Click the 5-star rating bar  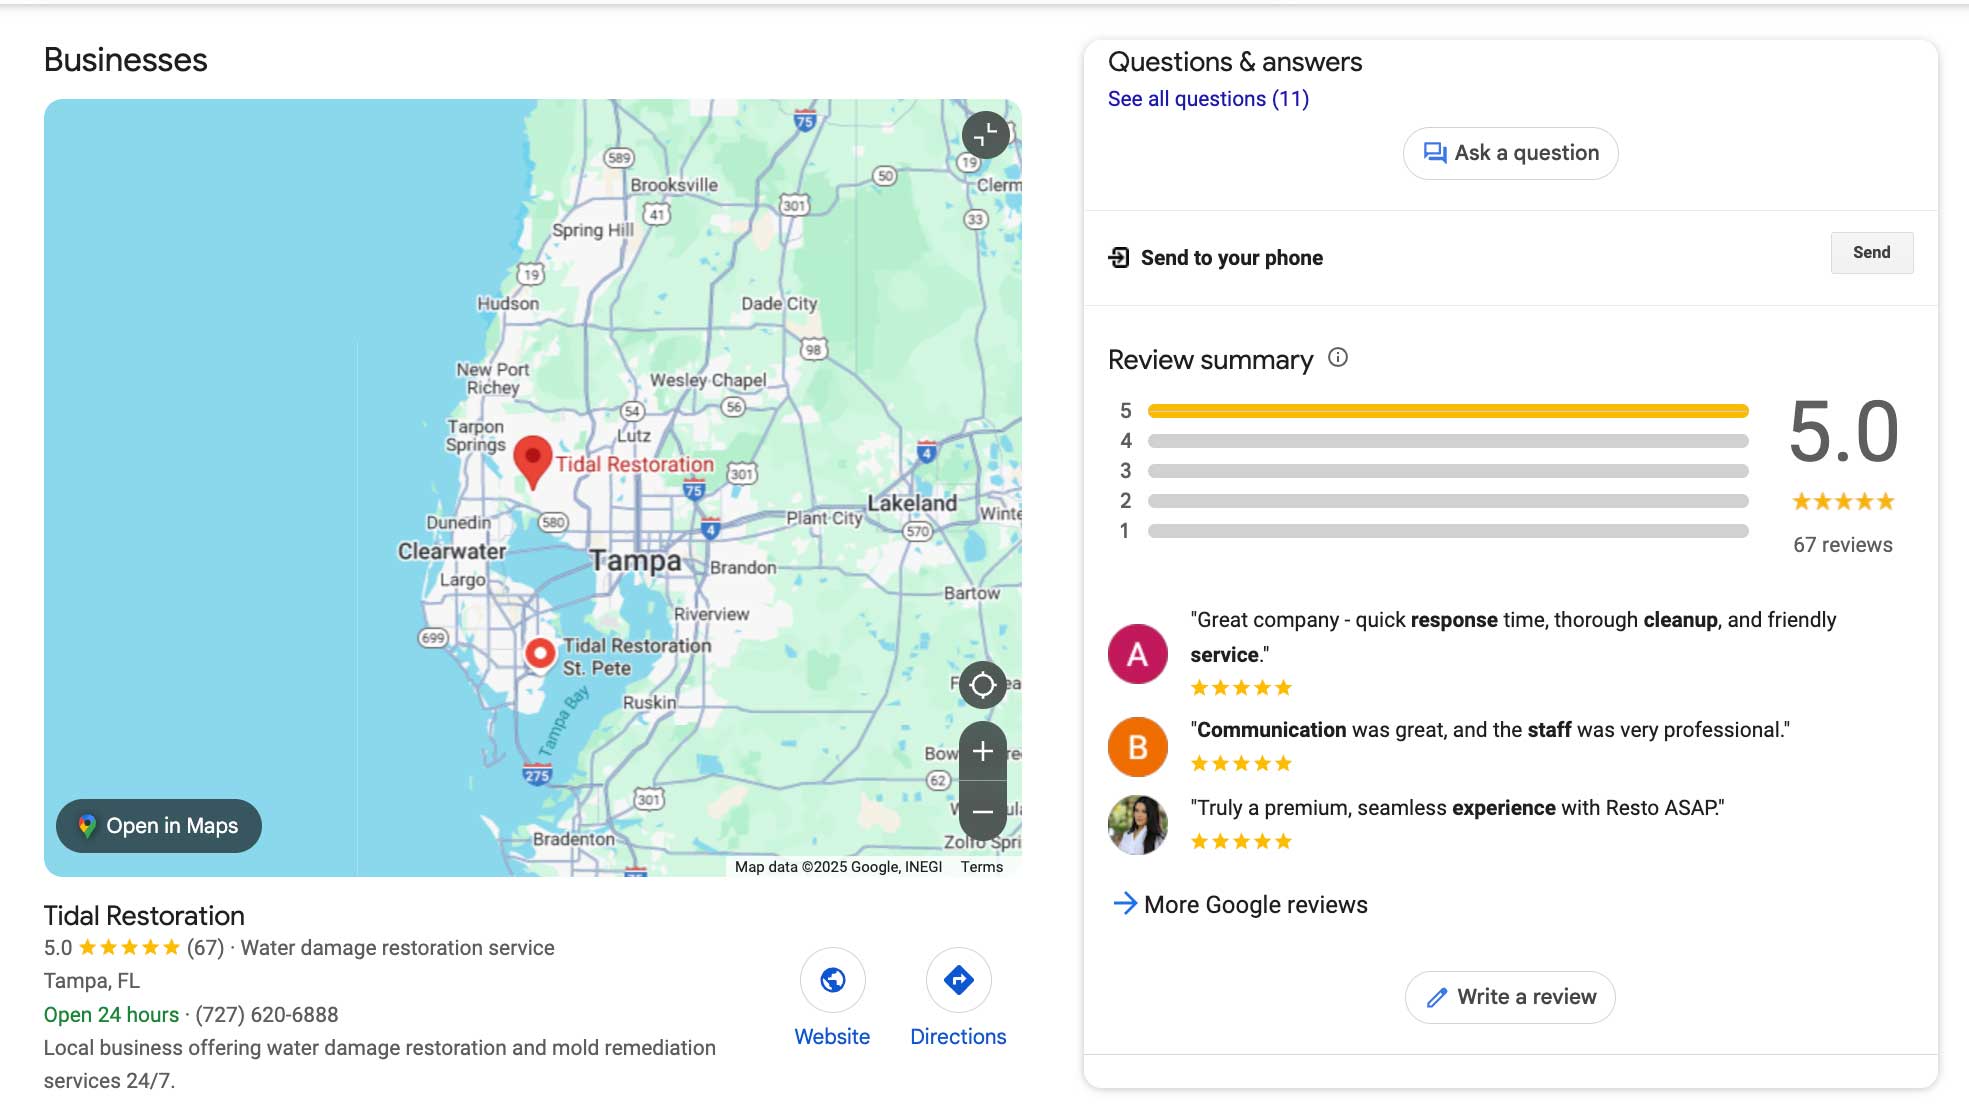tap(1447, 411)
